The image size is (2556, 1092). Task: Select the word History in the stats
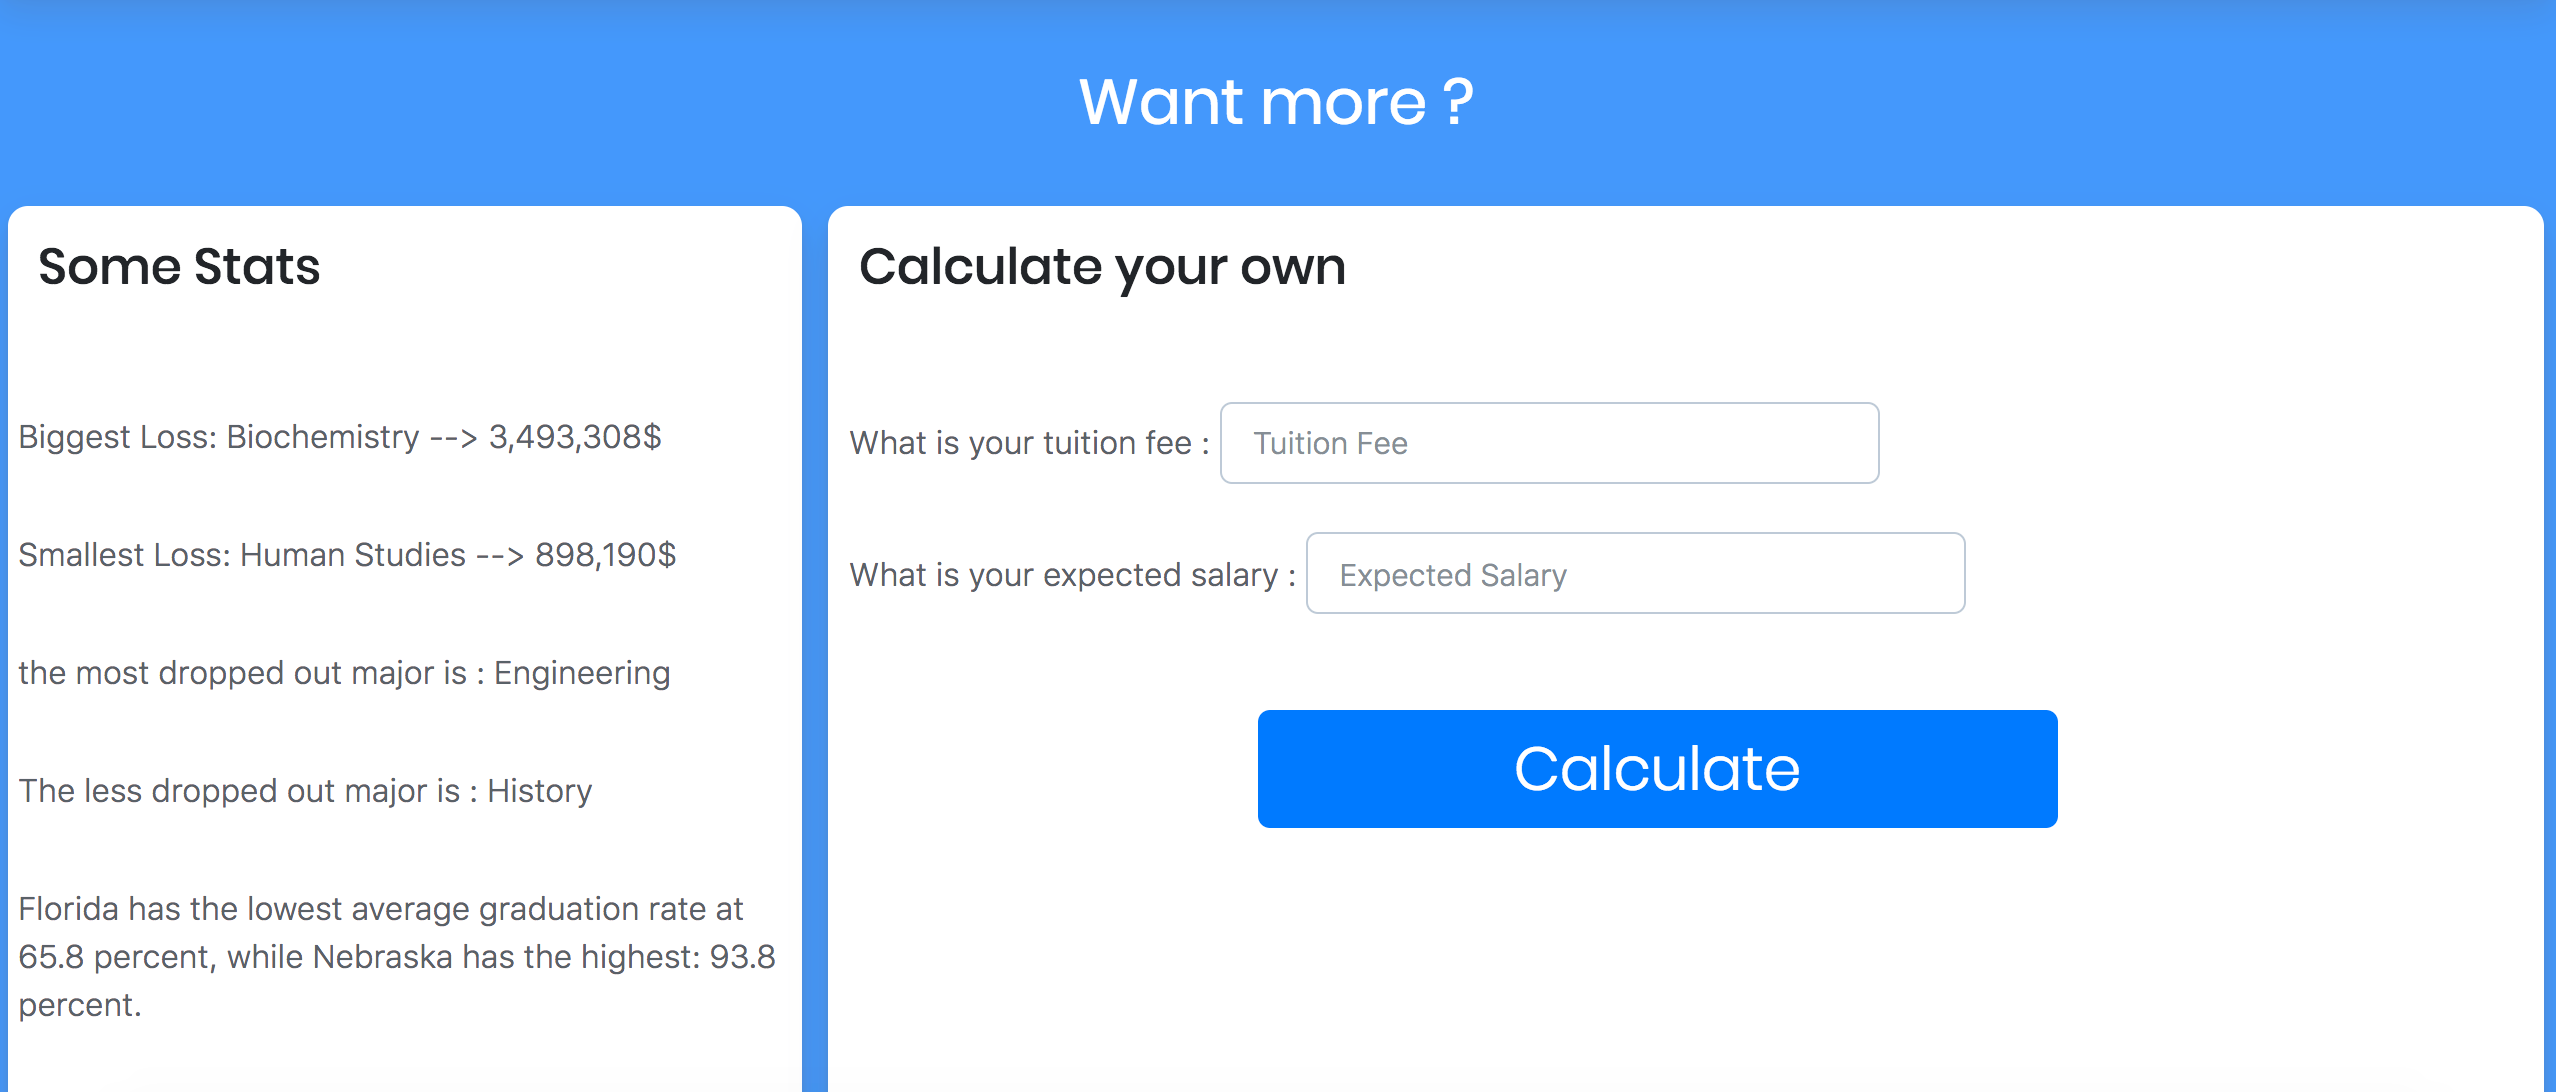coord(538,790)
